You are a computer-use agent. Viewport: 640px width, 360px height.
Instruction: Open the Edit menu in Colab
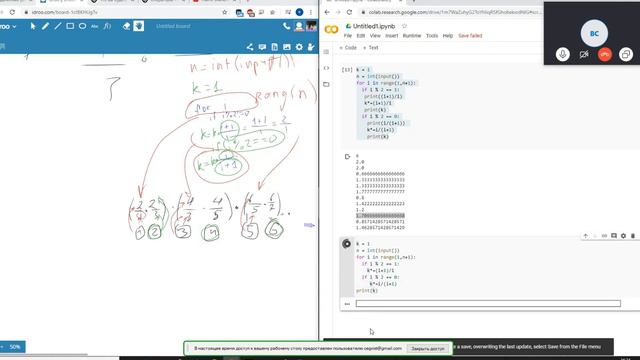pos(361,36)
